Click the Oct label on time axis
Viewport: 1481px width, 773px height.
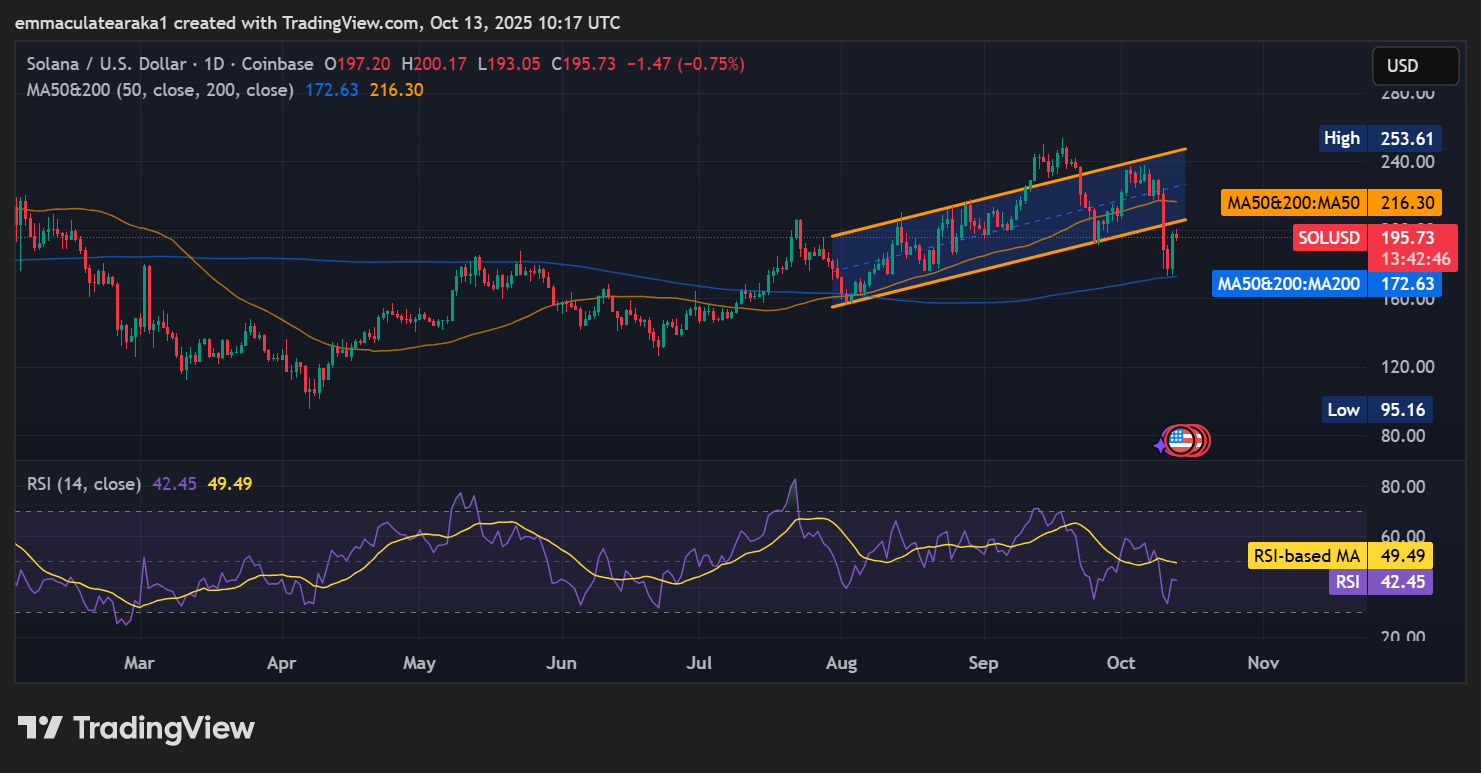(x=1121, y=663)
